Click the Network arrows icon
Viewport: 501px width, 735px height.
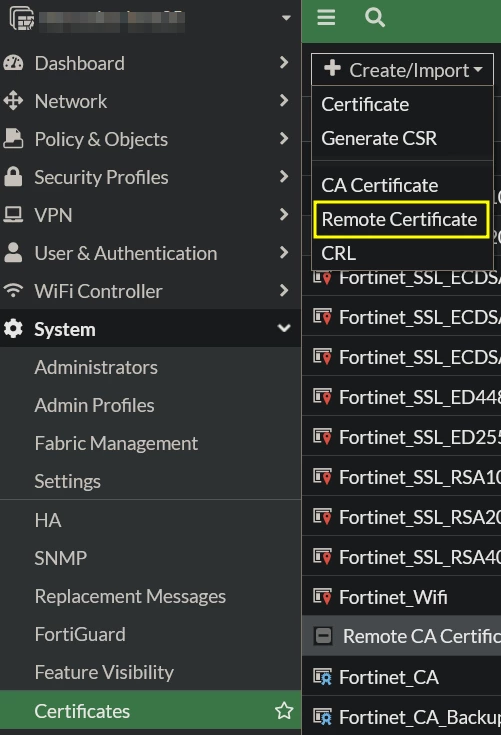[x=13, y=101]
